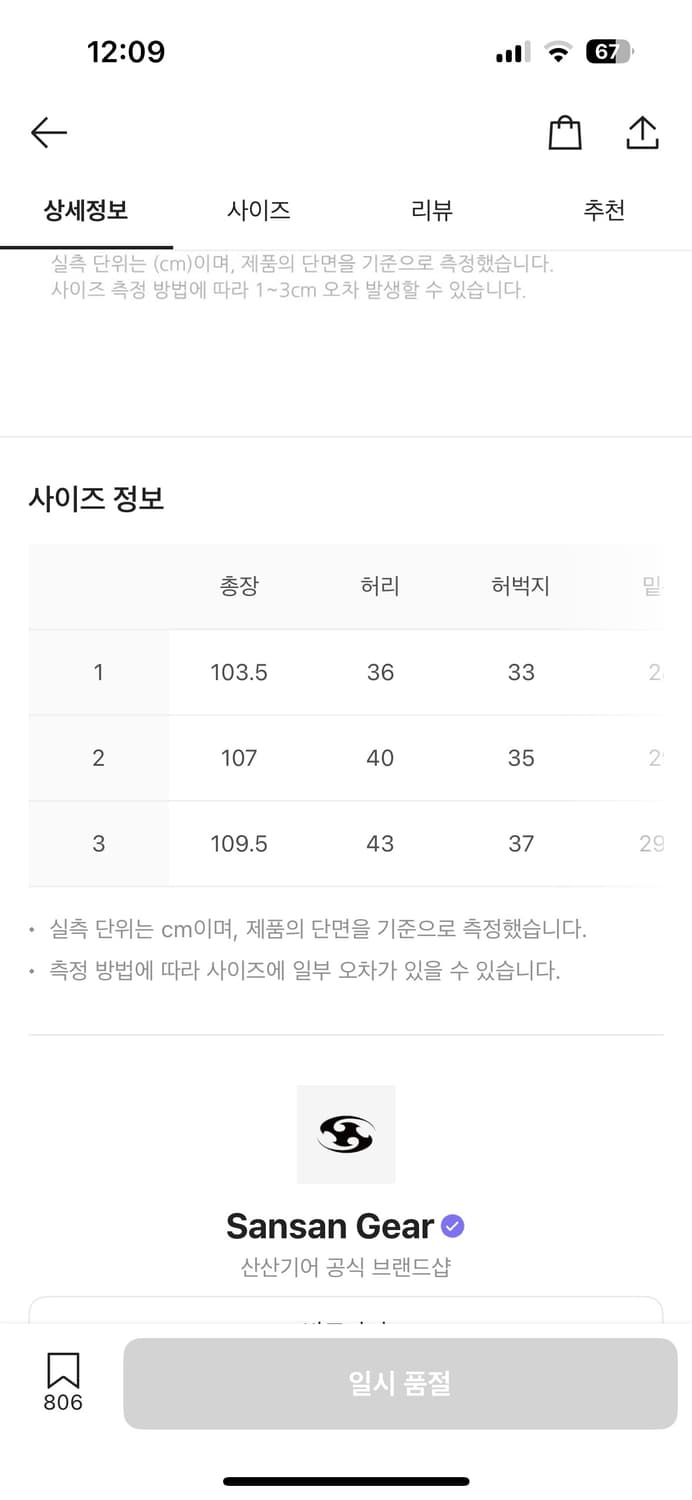692x1500 pixels.
Task: Tap the battery indicator in status bar
Action: point(608,52)
